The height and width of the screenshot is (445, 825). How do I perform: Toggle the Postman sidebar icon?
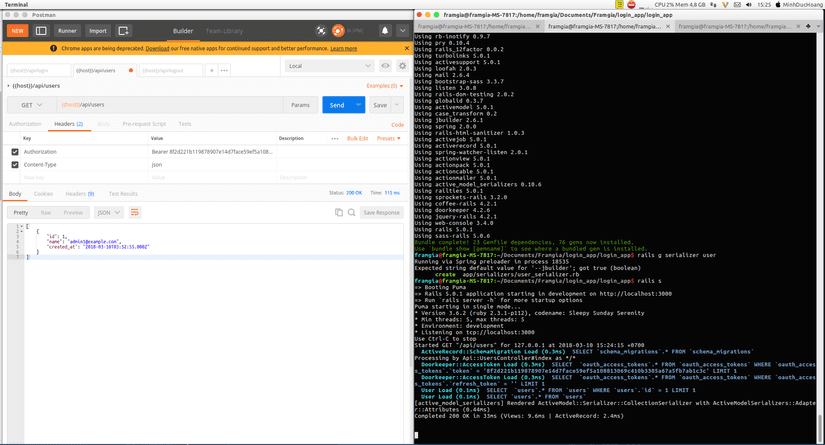pyautogui.click(x=41, y=31)
